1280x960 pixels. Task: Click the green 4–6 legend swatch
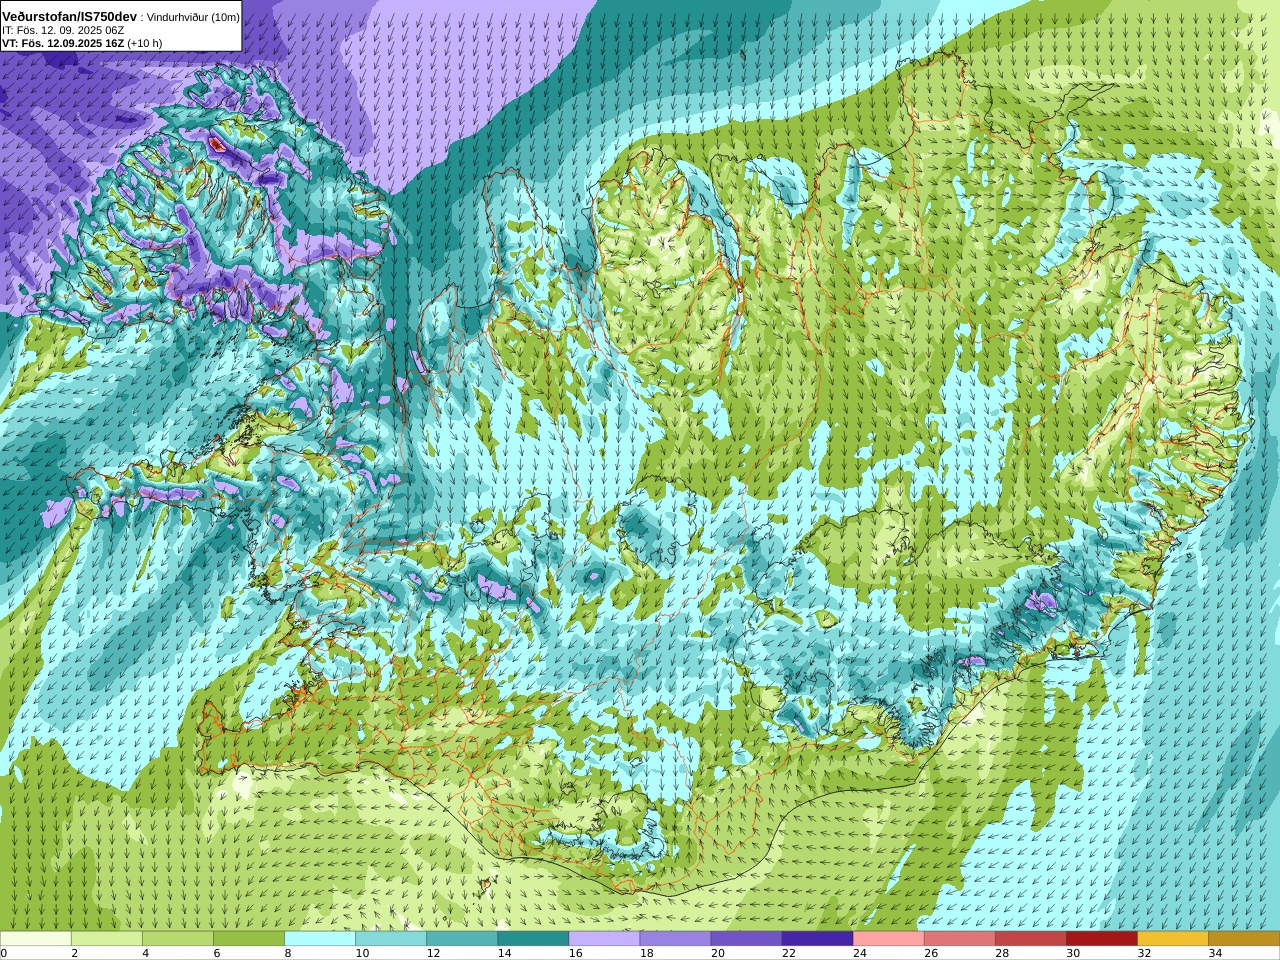point(178,939)
